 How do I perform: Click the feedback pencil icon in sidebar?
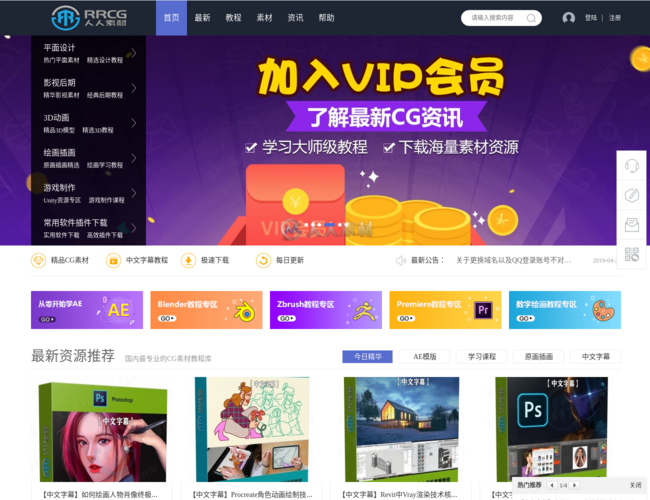point(631,195)
